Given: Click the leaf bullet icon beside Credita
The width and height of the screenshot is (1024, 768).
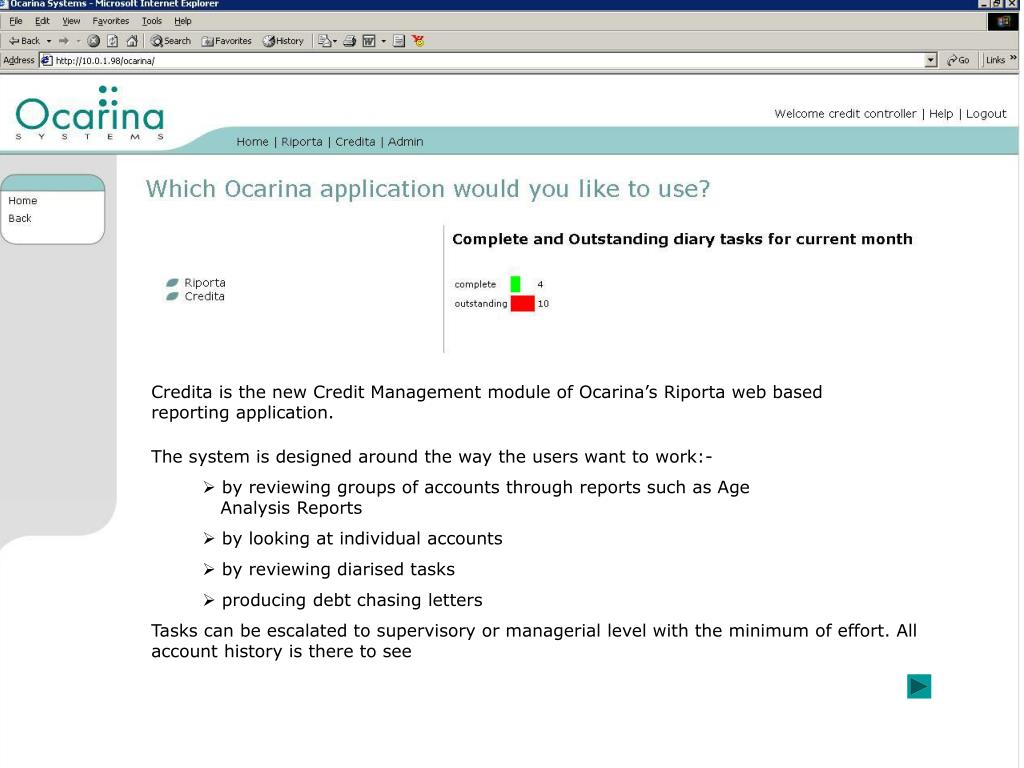Looking at the screenshot, I should coord(172,296).
